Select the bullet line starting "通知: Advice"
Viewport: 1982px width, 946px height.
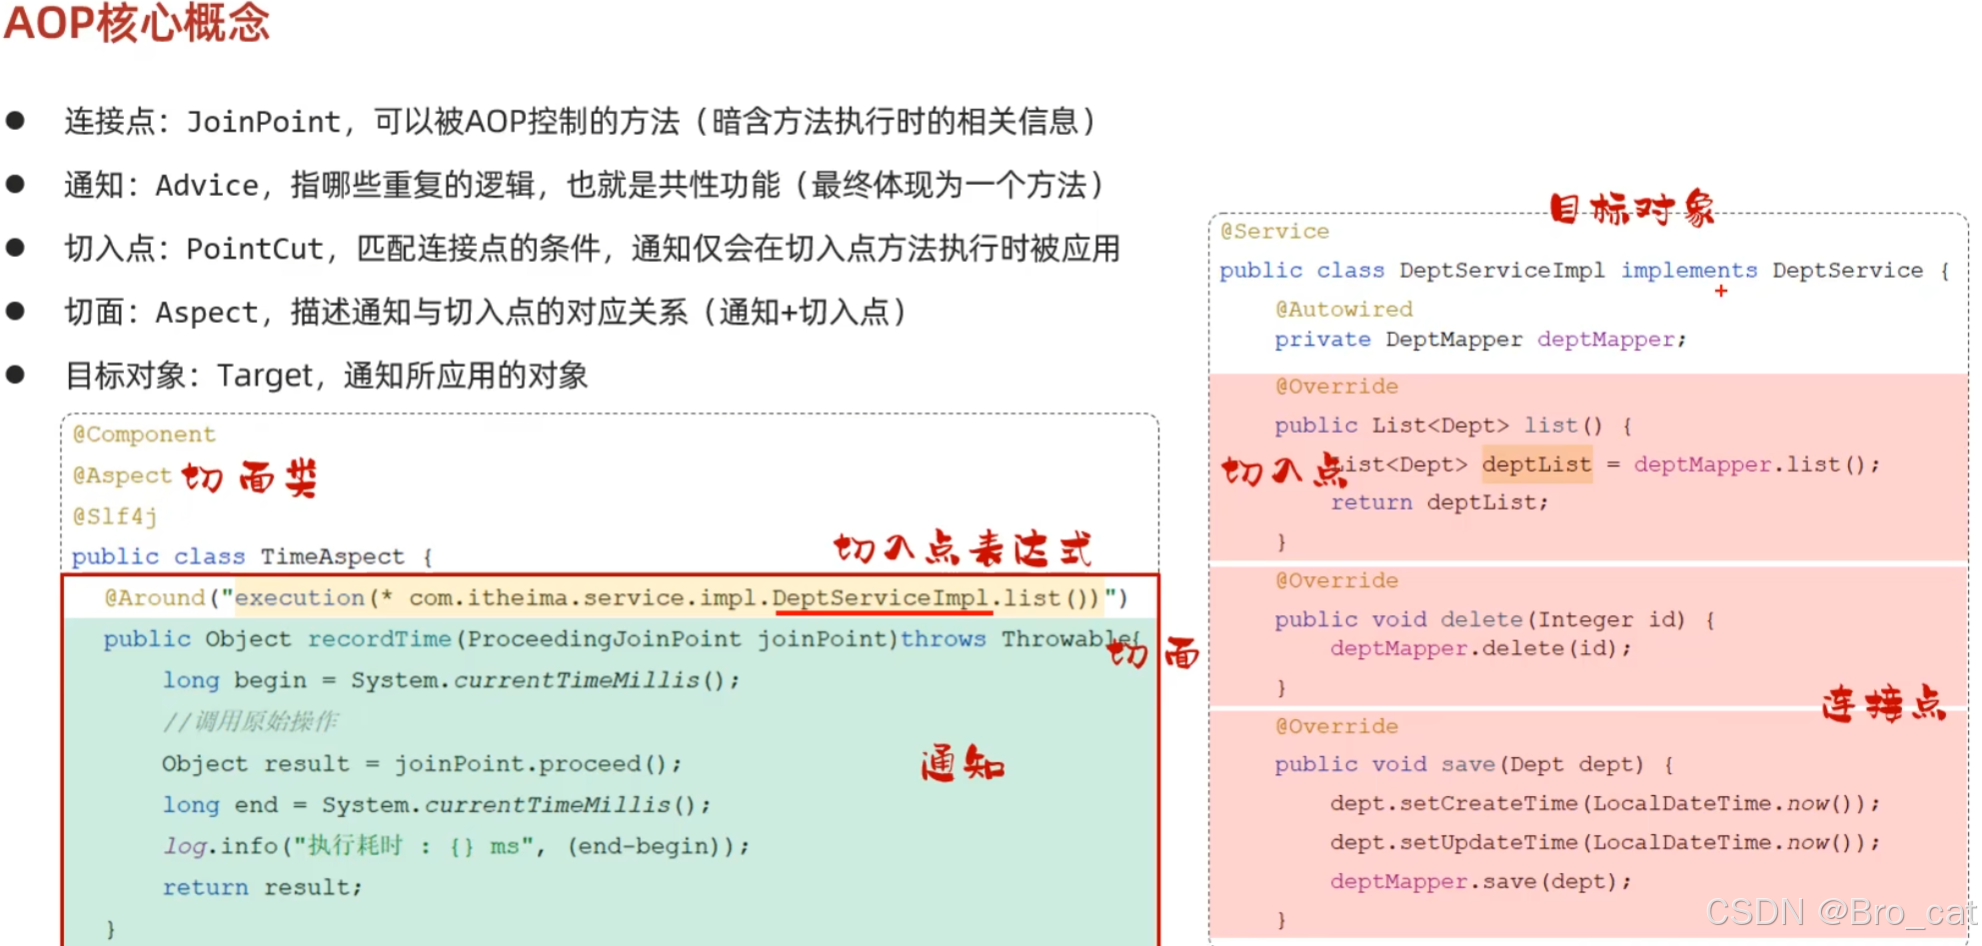[585, 185]
